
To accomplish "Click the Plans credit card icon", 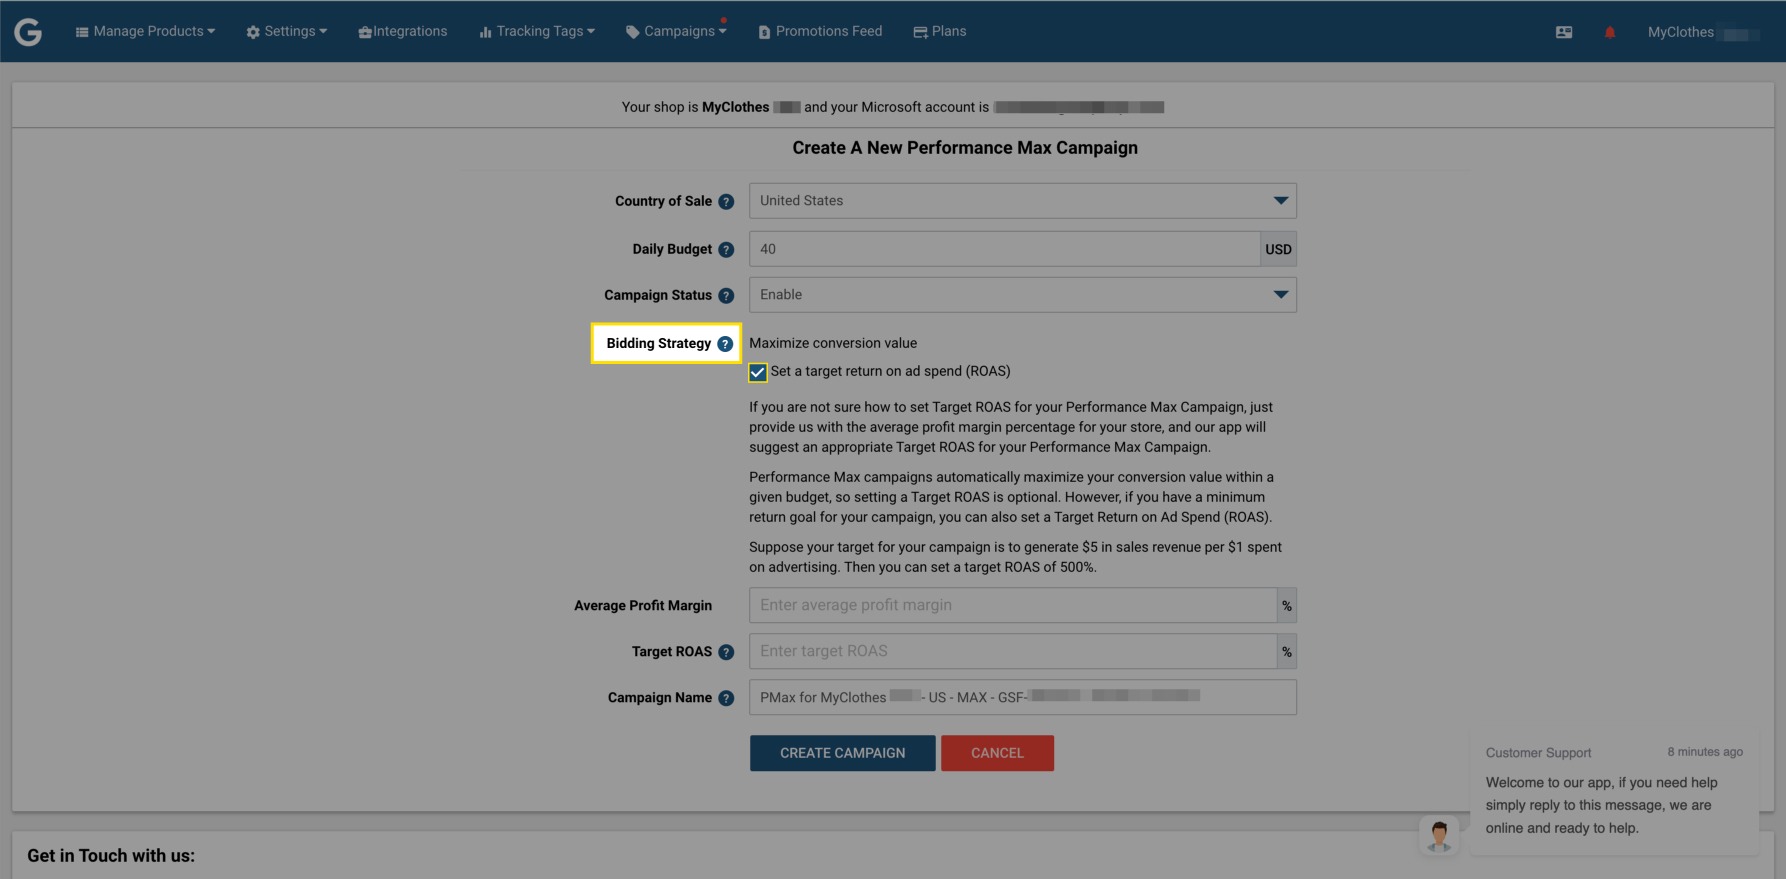I will tap(920, 32).
